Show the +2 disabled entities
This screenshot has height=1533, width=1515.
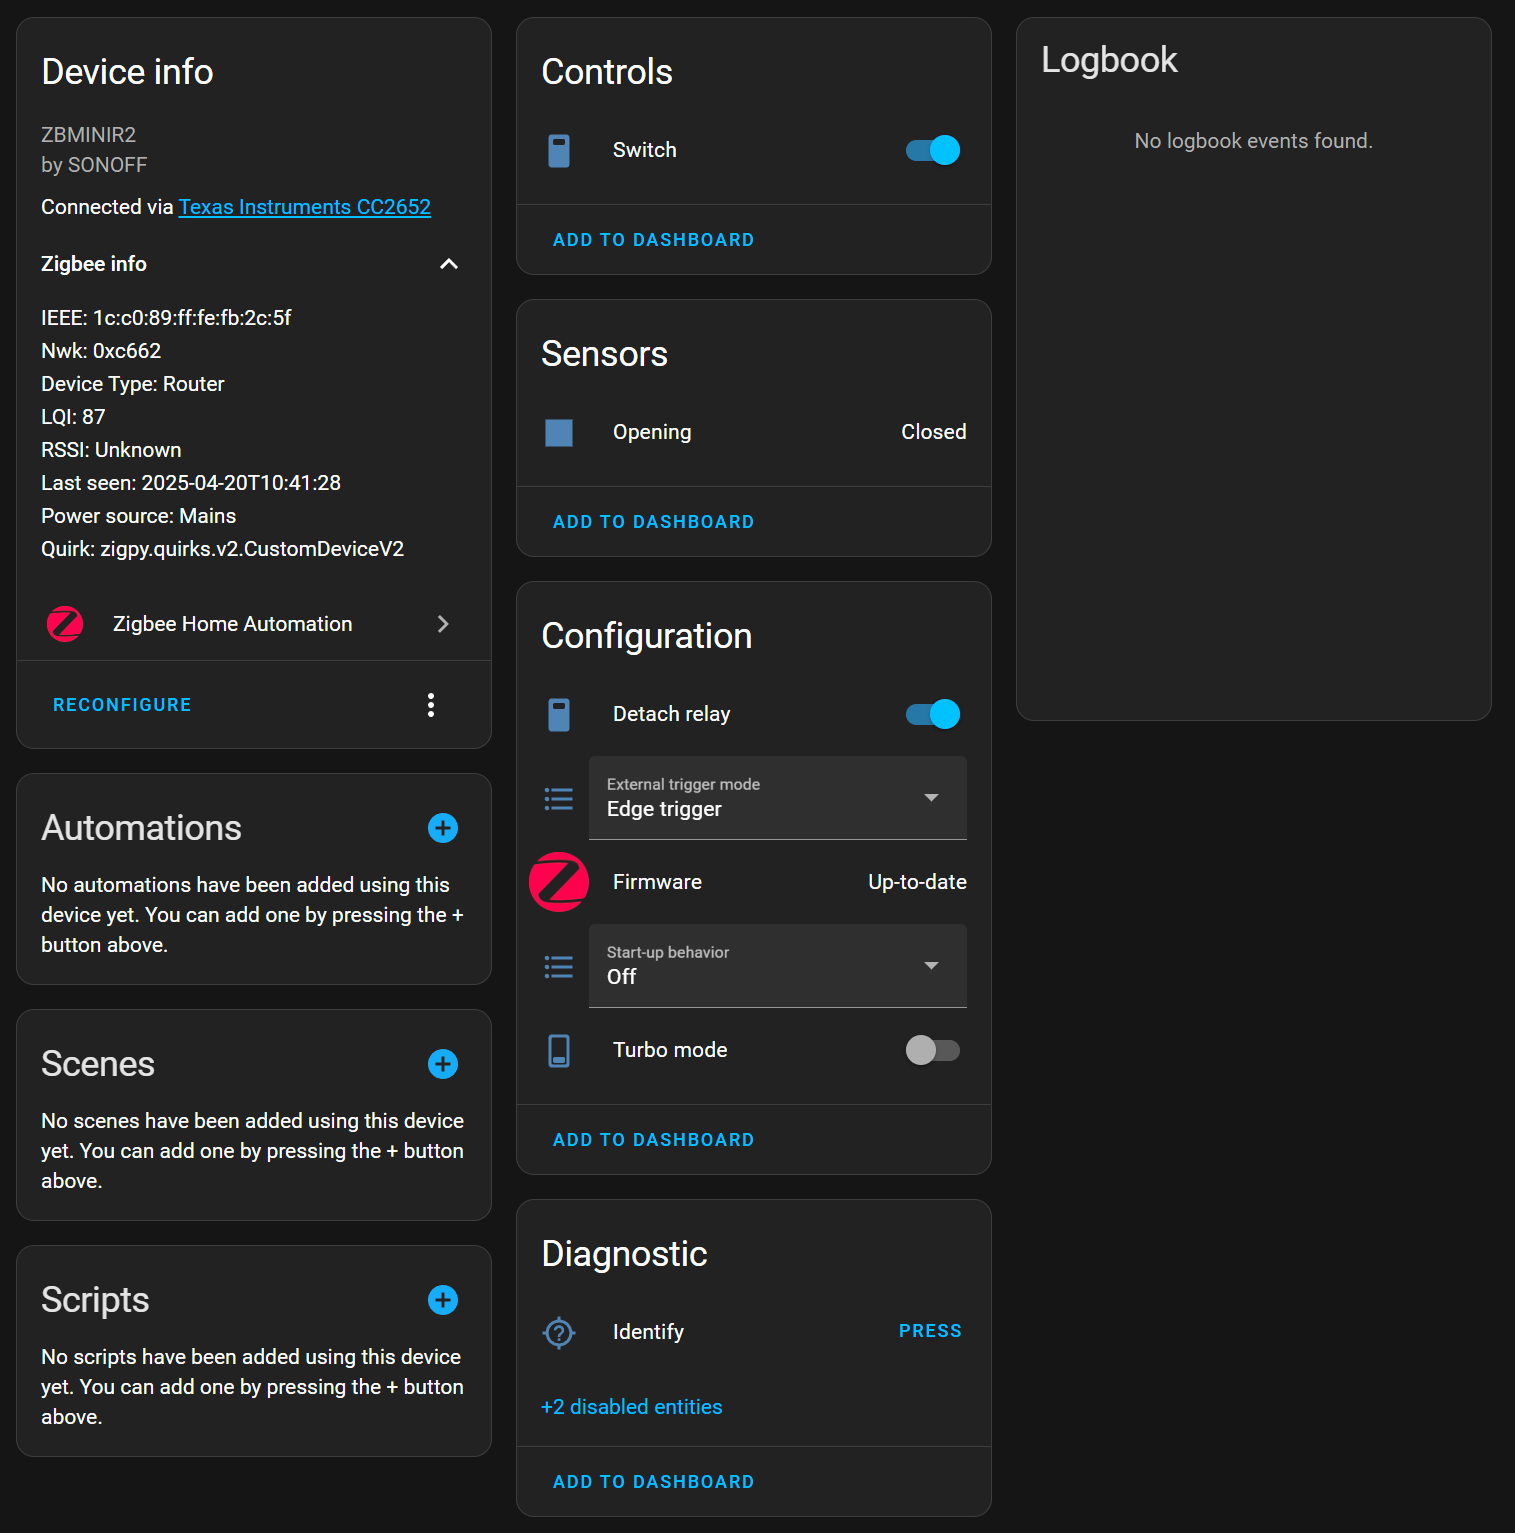tap(631, 1406)
